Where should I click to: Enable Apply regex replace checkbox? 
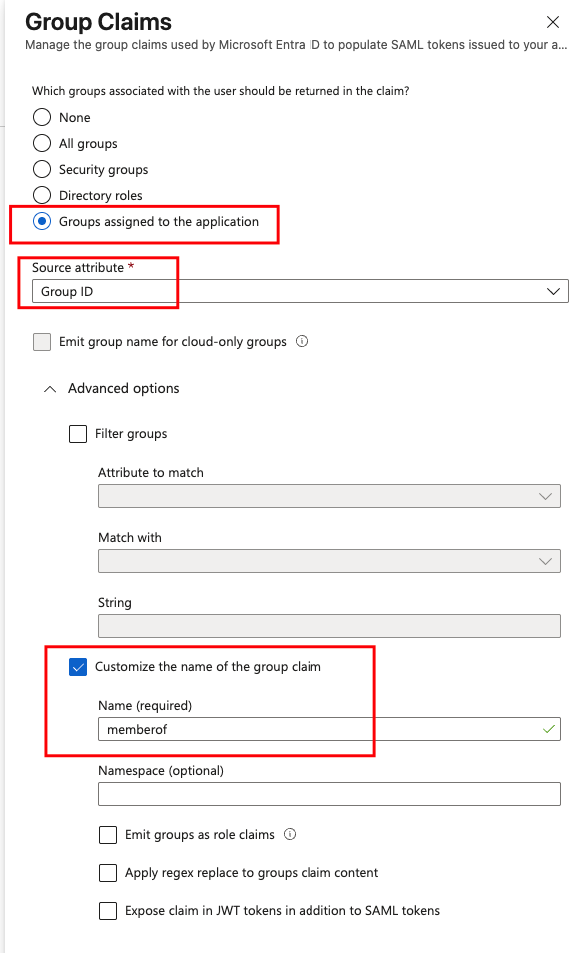pyautogui.click(x=108, y=873)
